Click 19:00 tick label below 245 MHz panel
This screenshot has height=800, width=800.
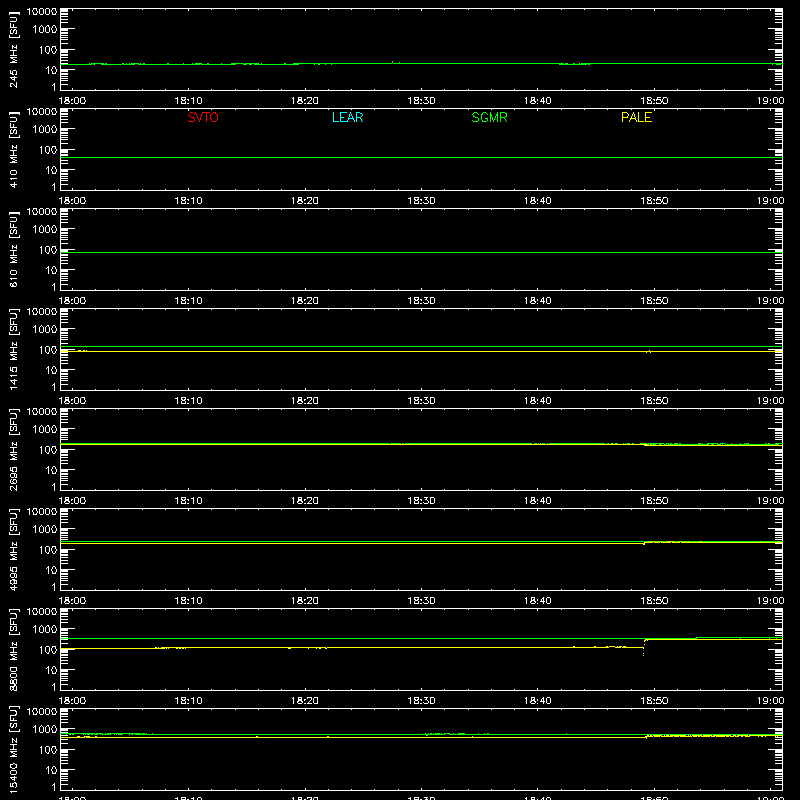click(770, 101)
